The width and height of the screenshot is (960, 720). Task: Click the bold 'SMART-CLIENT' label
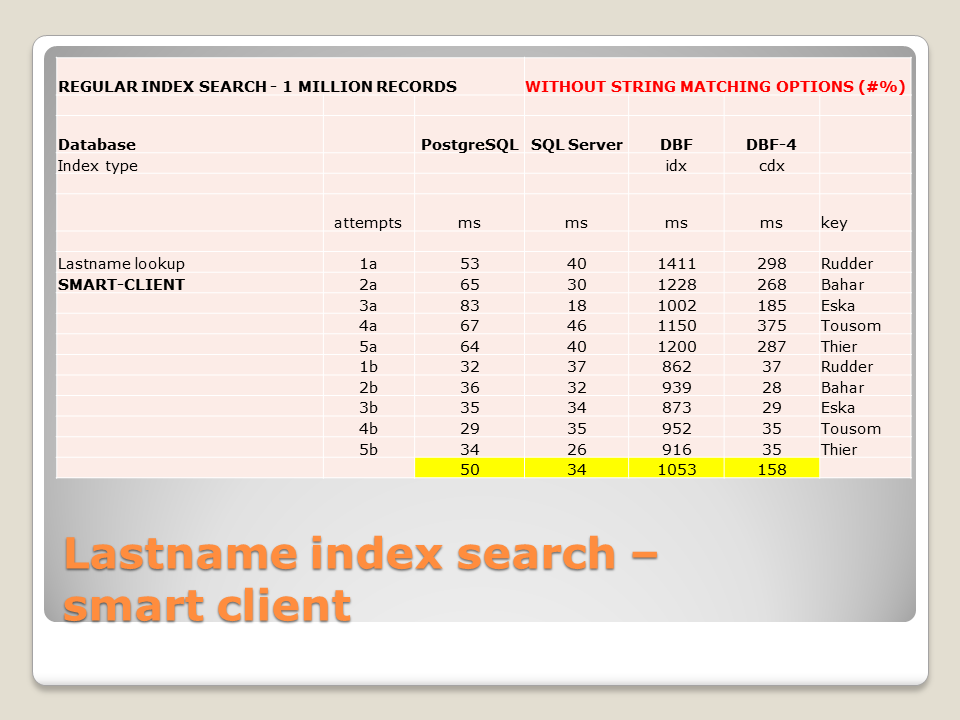(121, 285)
